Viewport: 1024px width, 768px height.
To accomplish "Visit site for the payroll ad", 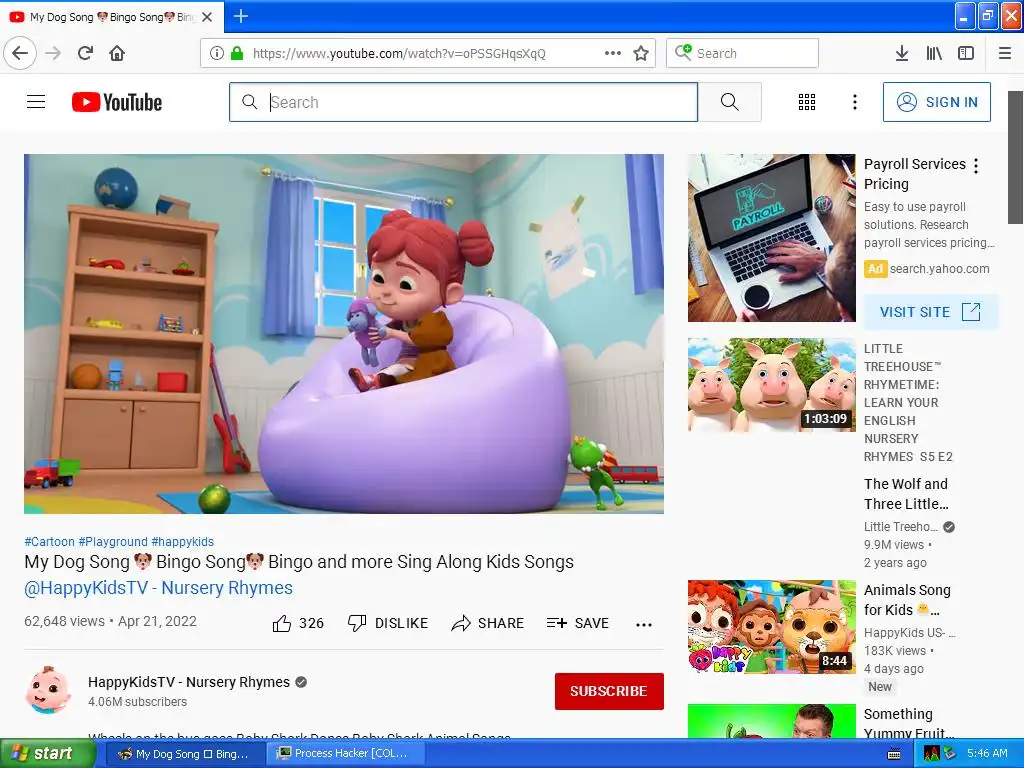I will [x=931, y=312].
